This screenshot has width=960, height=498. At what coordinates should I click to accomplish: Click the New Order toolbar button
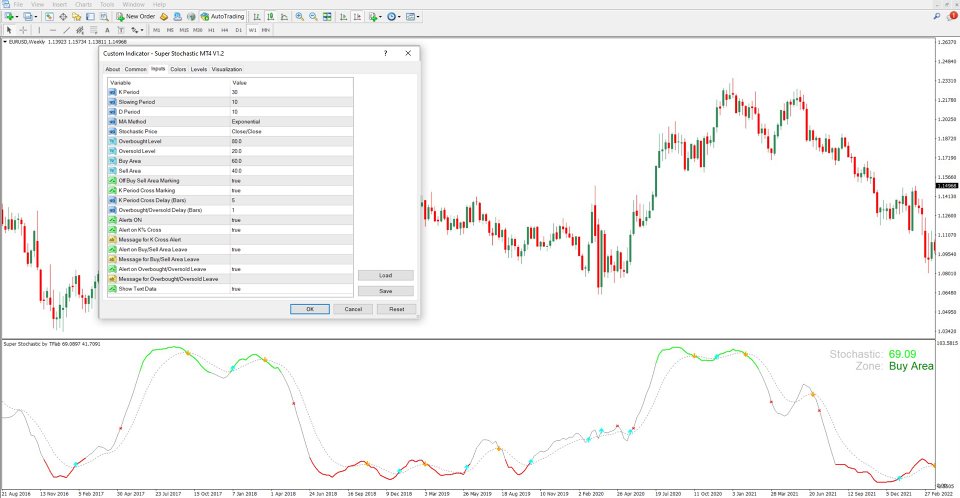click(138, 17)
